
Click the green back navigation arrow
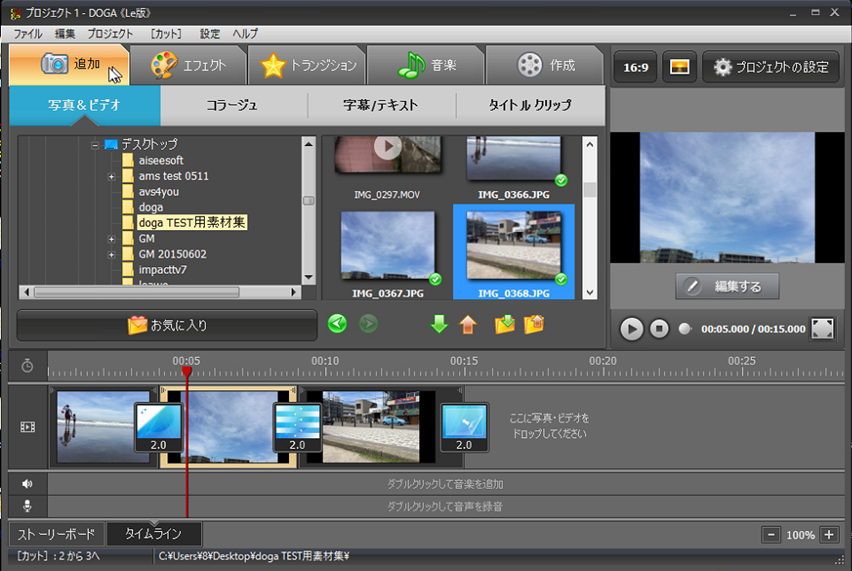(x=337, y=324)
